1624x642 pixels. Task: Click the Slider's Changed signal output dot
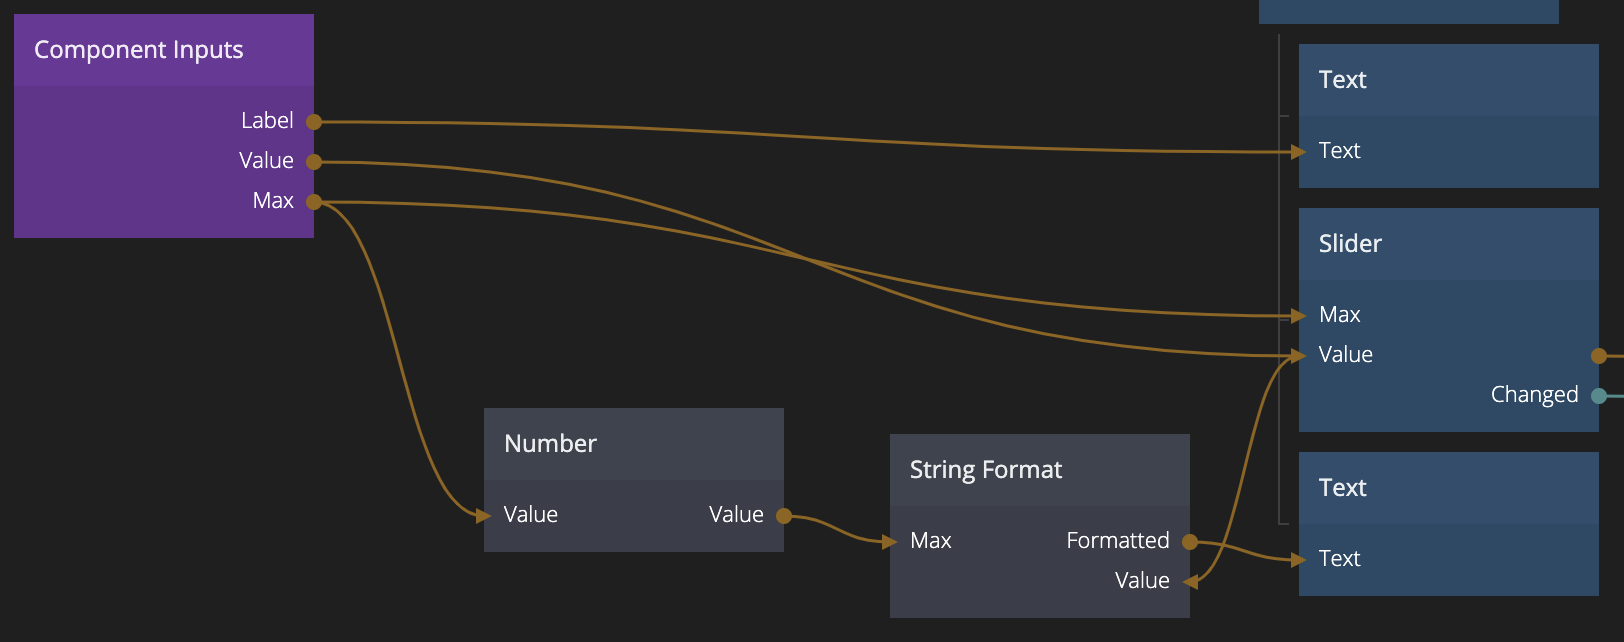coord(1599,396)
